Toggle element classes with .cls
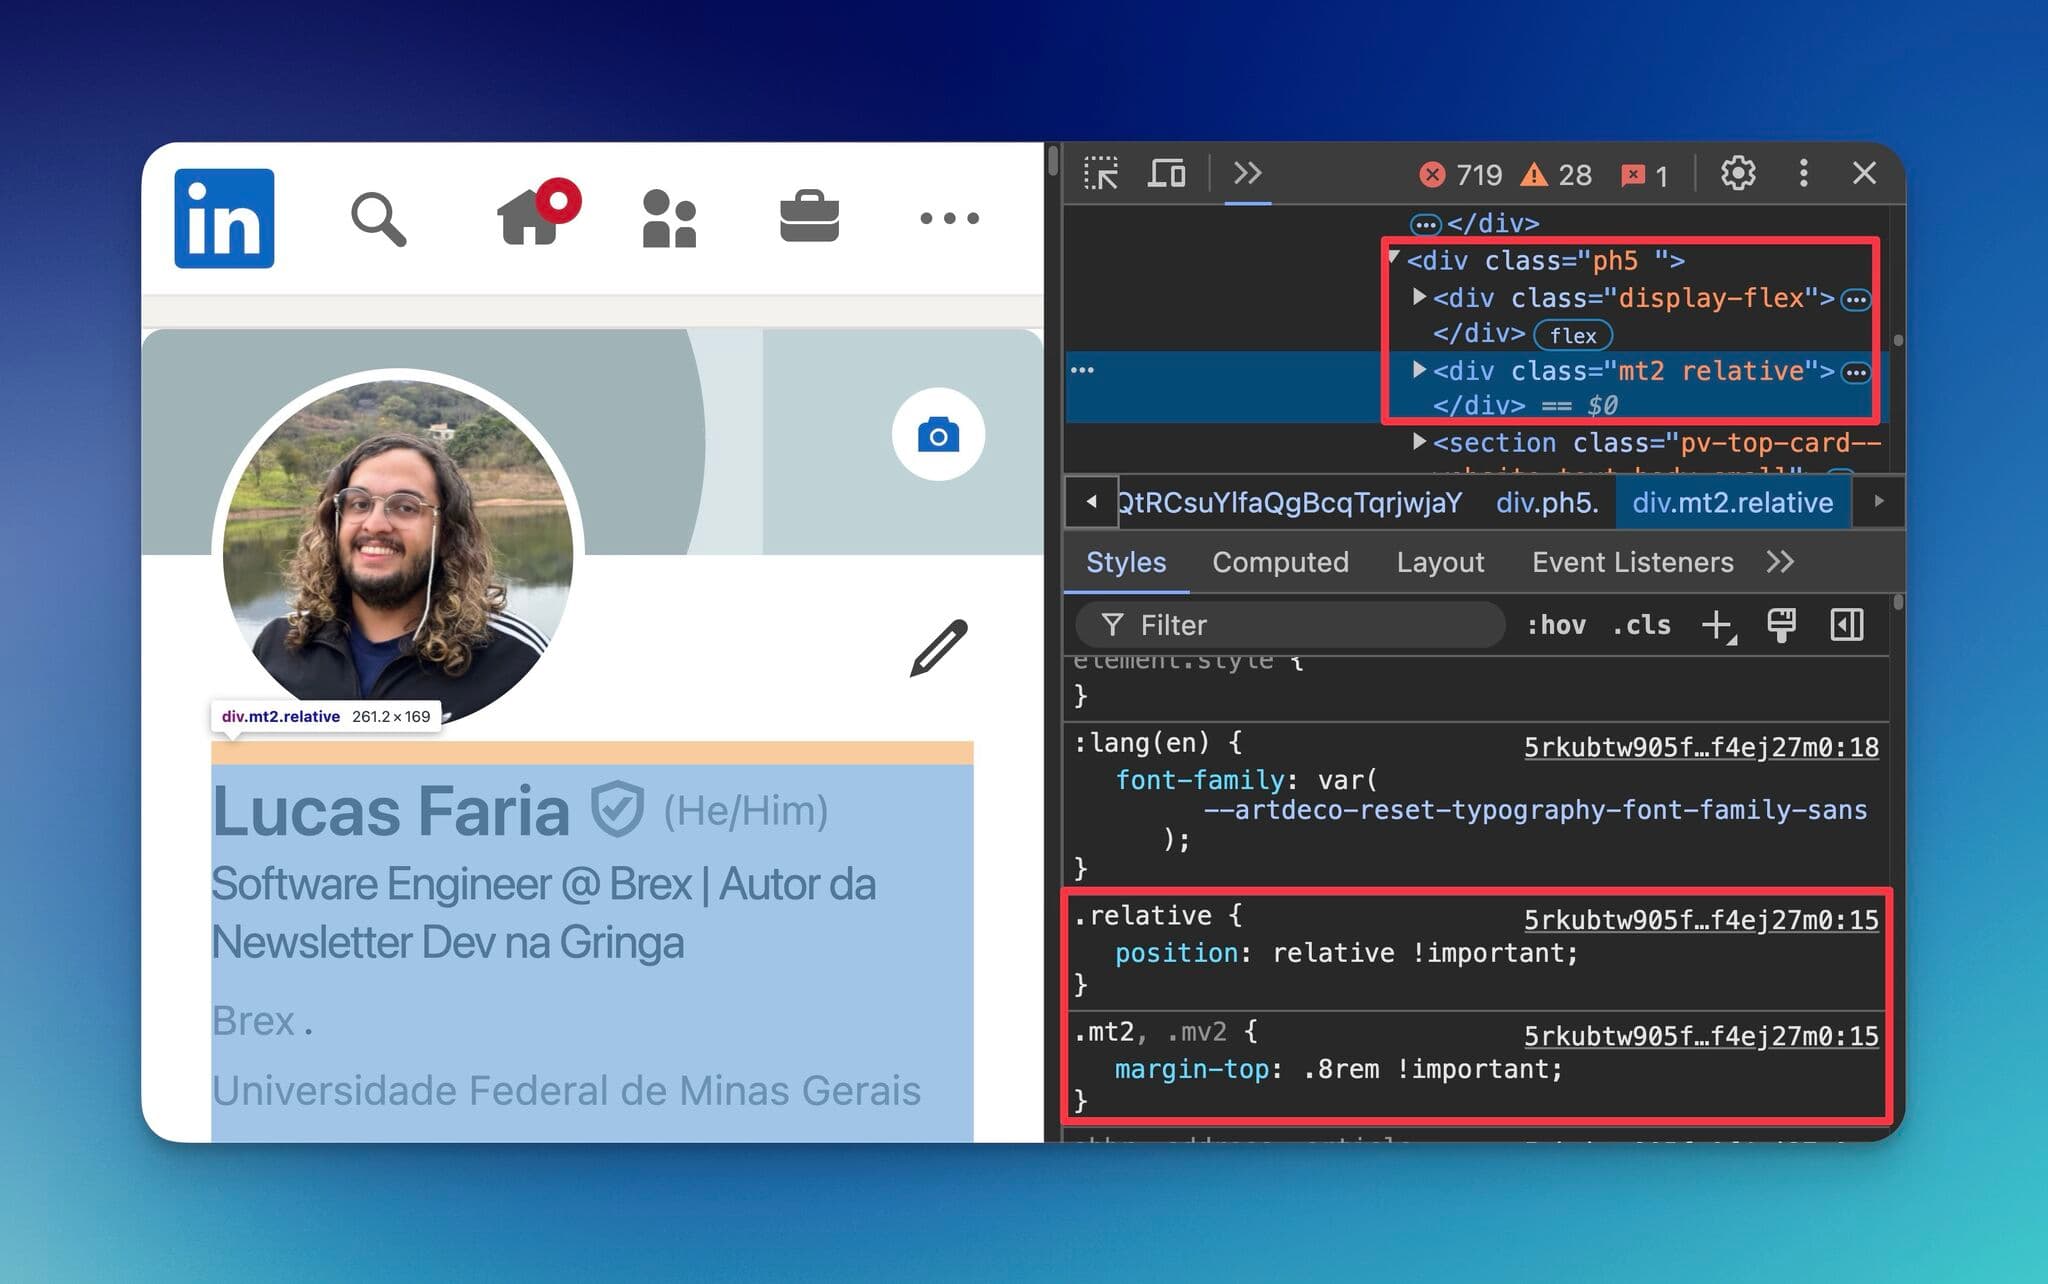The width and height of the screenshot is (2048, 1284). [x=1641, y=624]
